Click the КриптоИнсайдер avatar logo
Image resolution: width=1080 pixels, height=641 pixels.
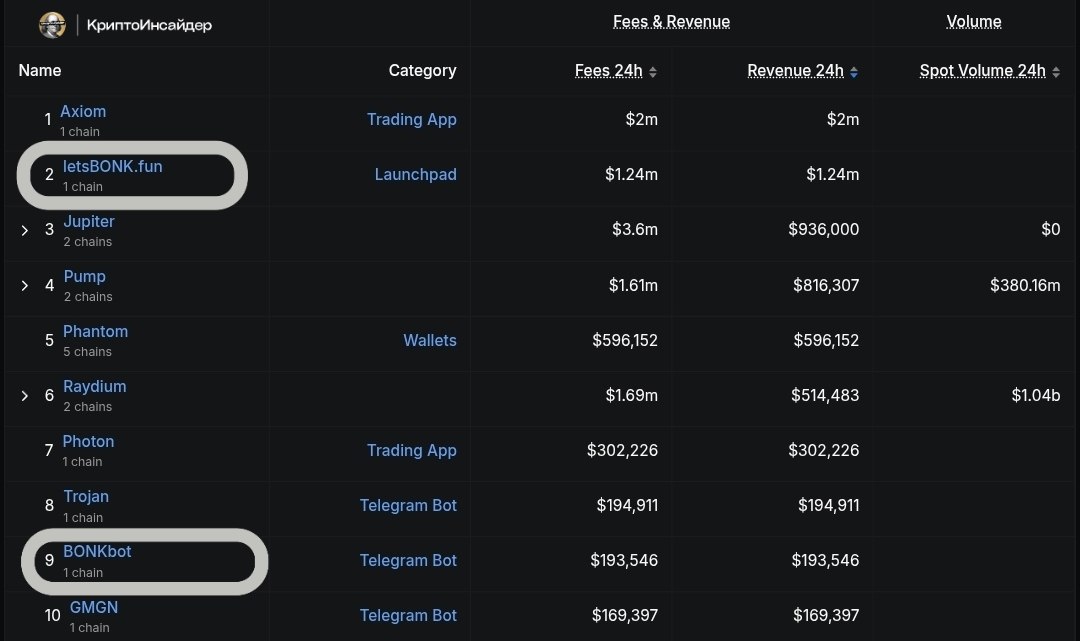click(x=52, y=25)
